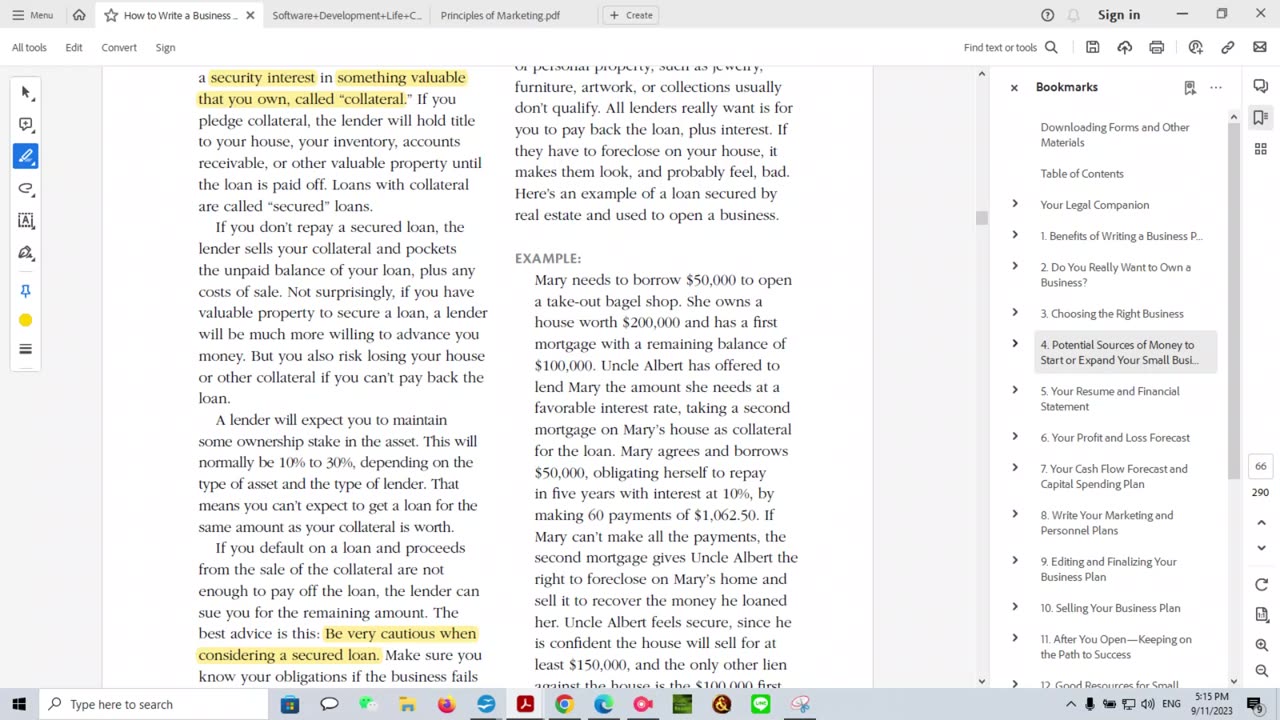Open the yellow highlight color picker

pos(26,320)
